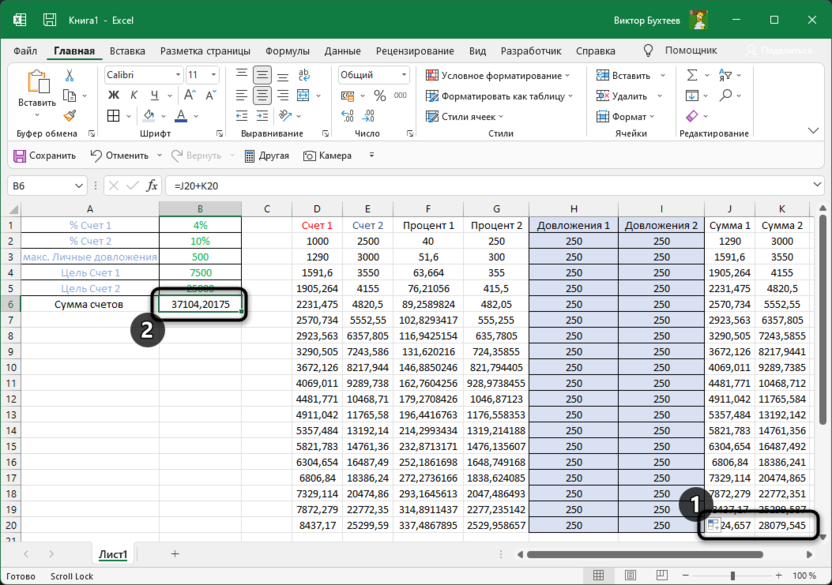Click the Сохранить quick access button
Image resolution: width=832 pixels, height=585 pixels.
click(44, 156)
